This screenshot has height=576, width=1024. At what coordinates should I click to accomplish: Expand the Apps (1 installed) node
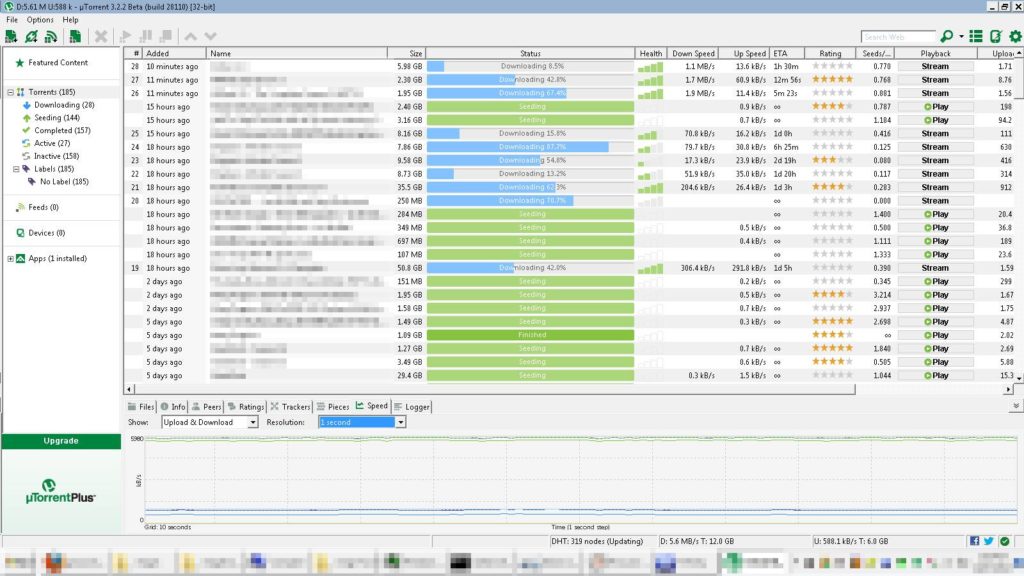point(10,258)
